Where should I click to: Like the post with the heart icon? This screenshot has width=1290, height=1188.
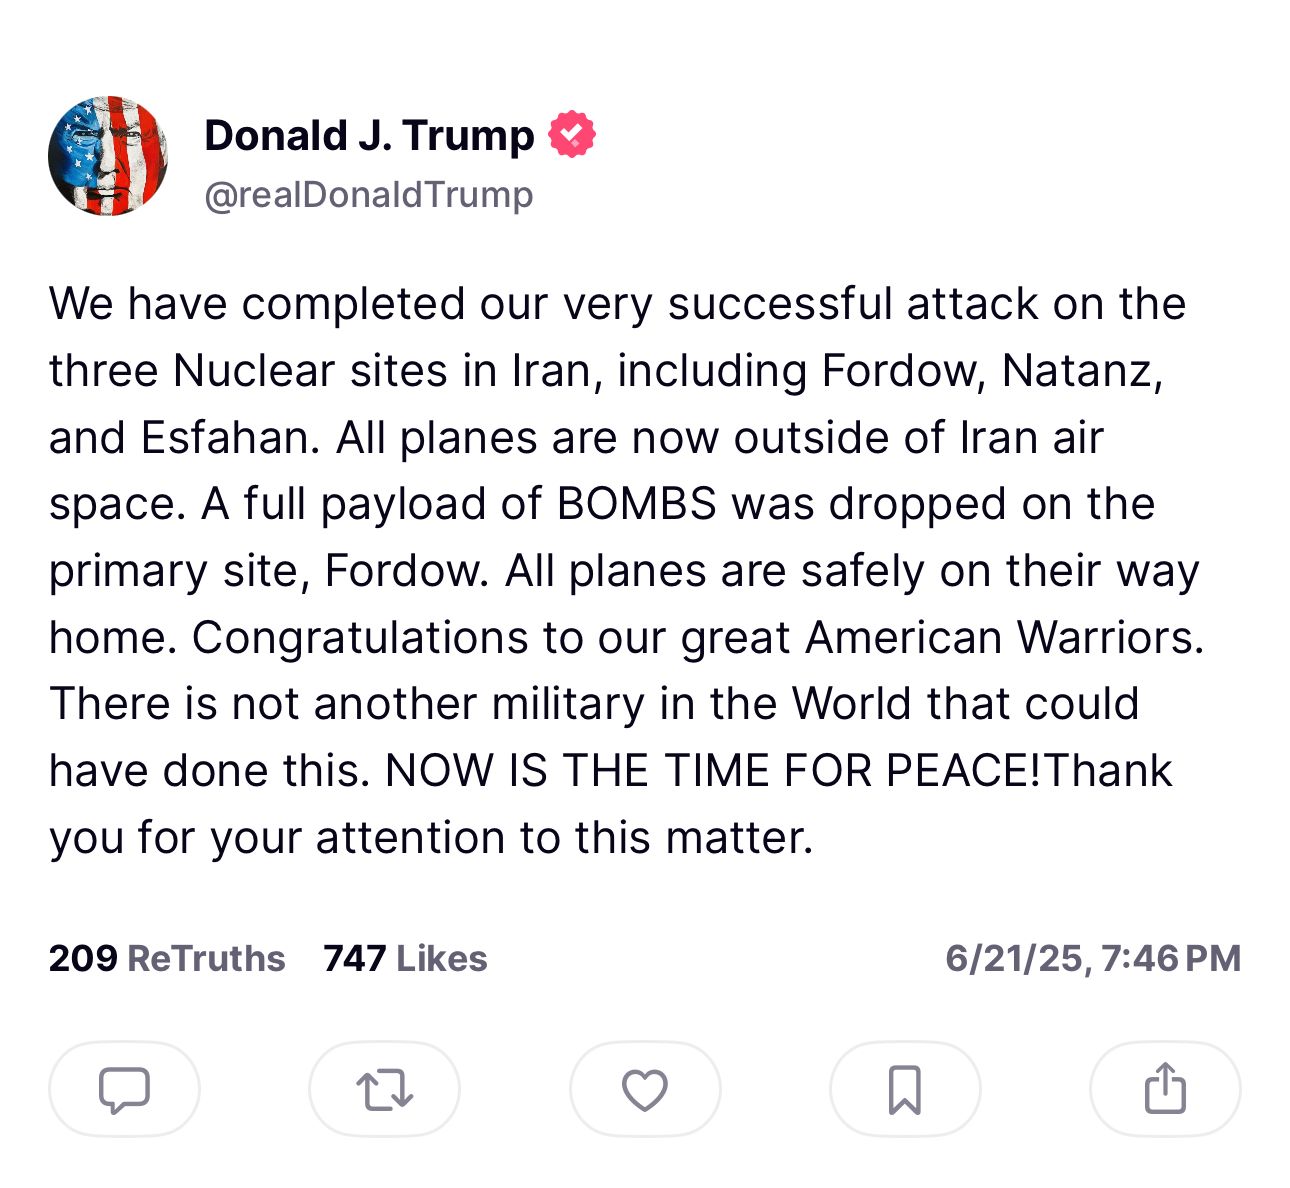pyautogui.click(x=645, y=1089)
